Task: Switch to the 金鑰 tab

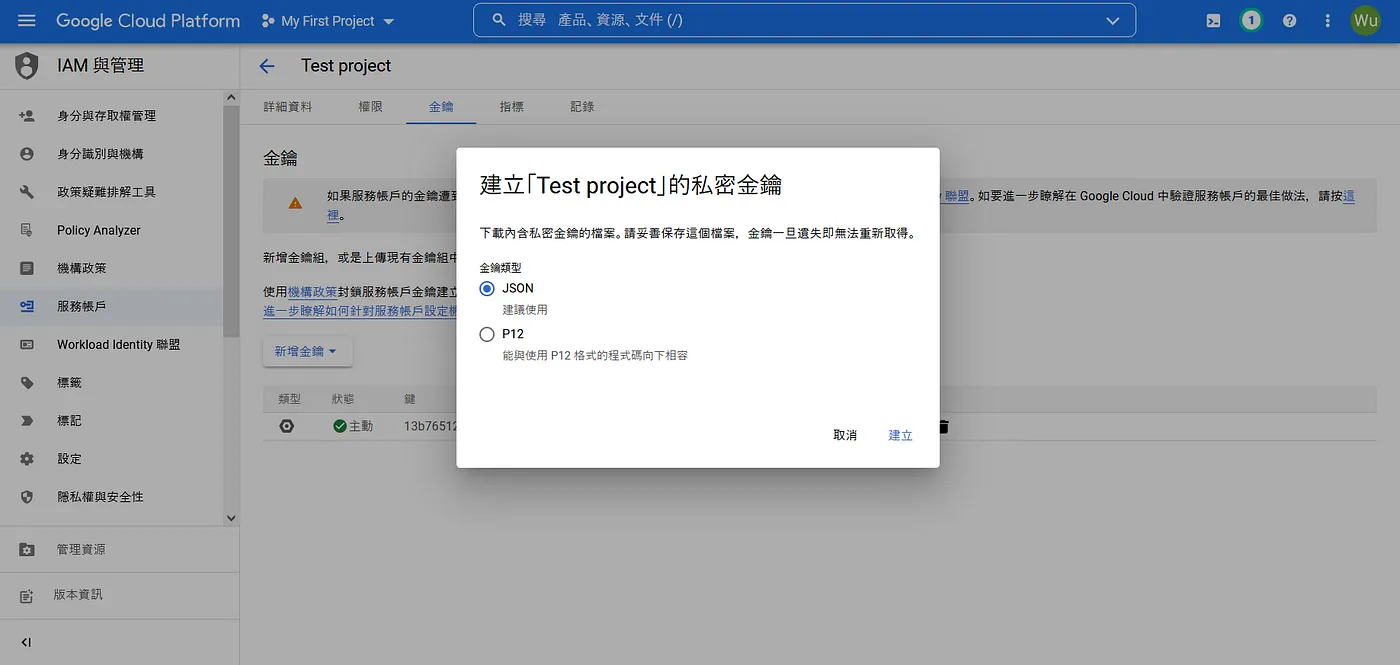Action: [441, 106]
